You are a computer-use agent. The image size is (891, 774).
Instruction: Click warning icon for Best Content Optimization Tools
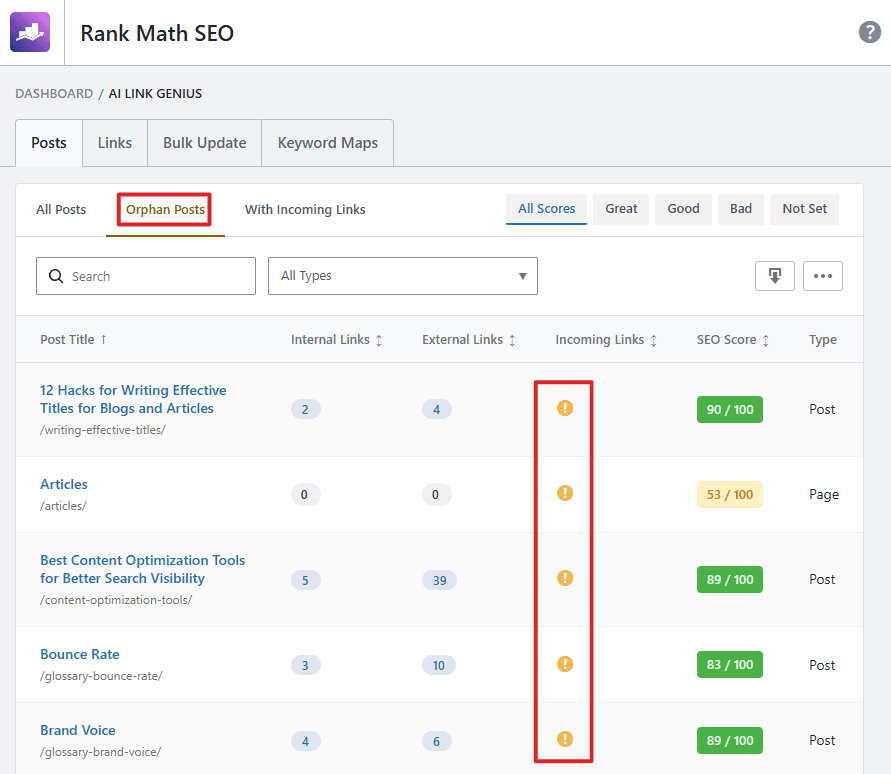[x=565, y=578]
